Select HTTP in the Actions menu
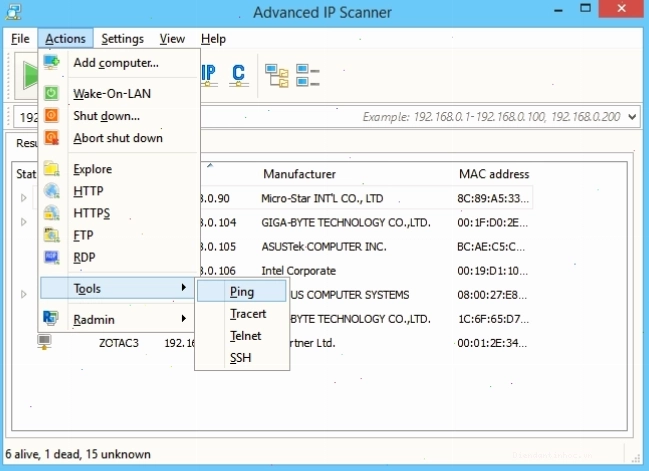Screen dimensions: 649x472 (119, 191)
